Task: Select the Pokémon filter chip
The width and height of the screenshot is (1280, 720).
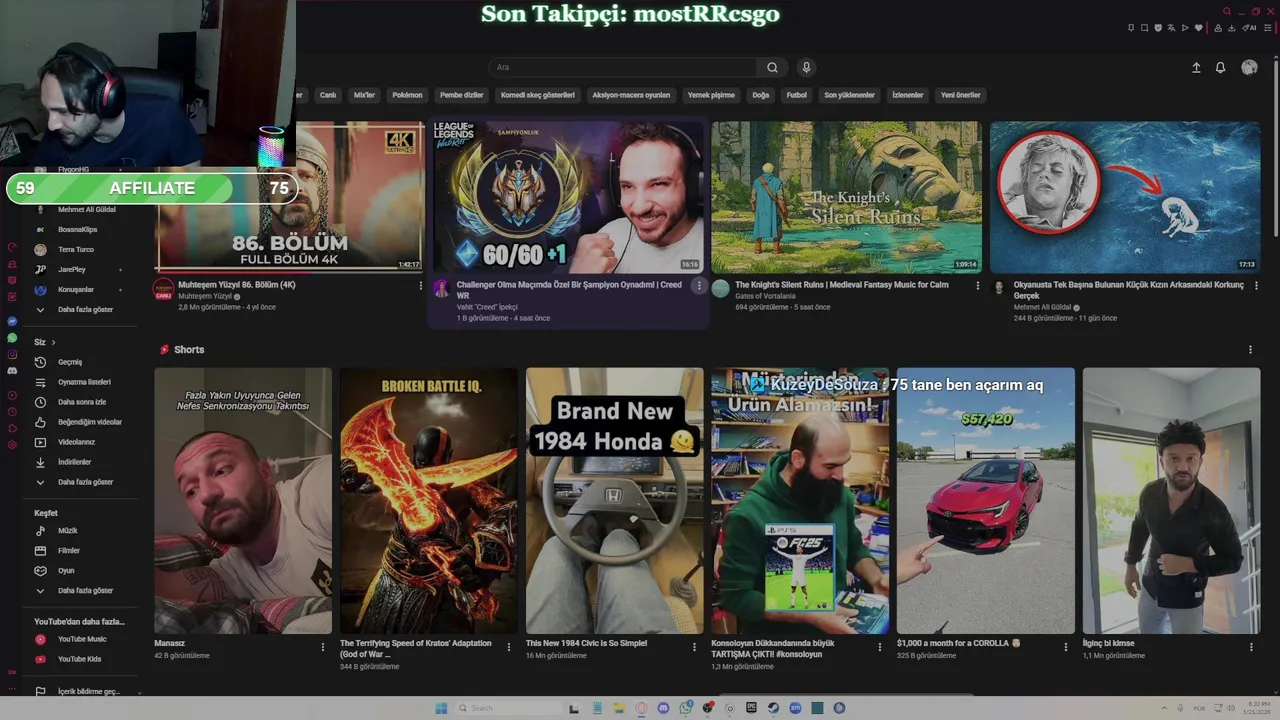Action: point(407,95)
